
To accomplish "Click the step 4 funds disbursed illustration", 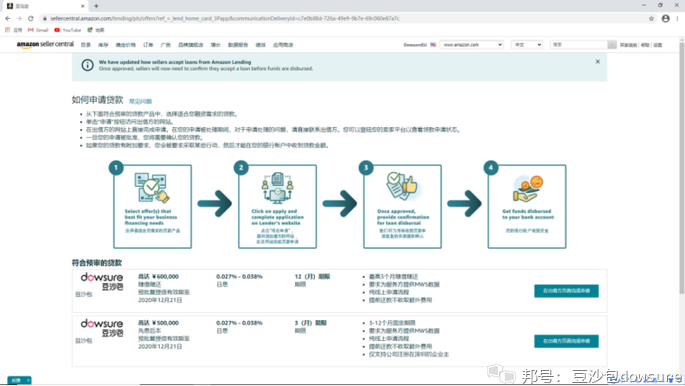I will pos(528,189).
